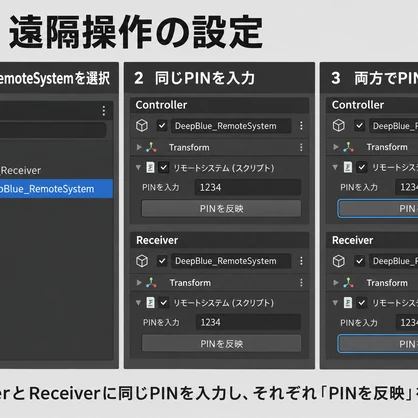Expand the Transform component in step 2 Receiver

pos(139,283)
